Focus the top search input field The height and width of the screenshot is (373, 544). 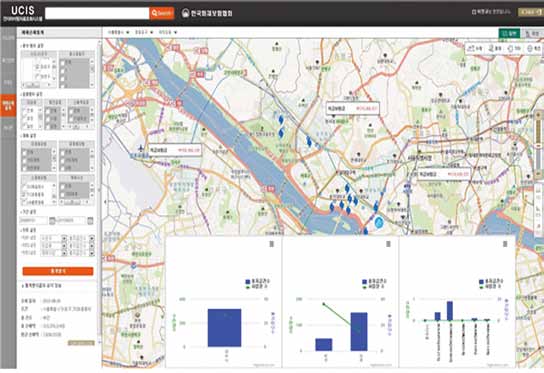pos(97,13)
